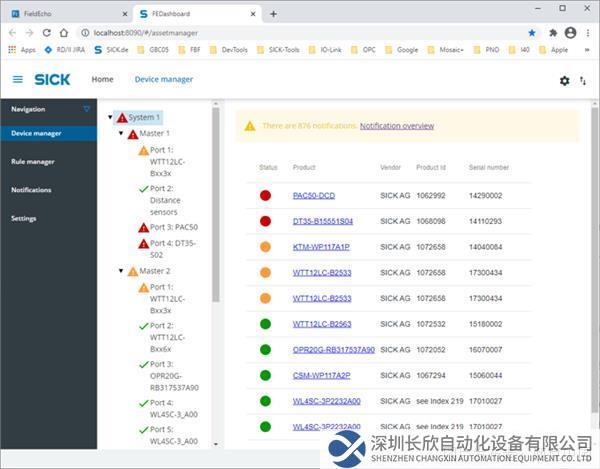Bookmark this page with the star icon
This screenshot has width=600, height=469.
coord(531,32)
